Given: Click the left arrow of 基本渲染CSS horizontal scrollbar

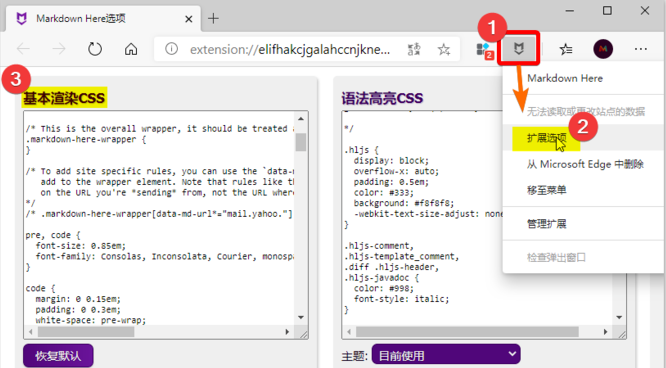Looking at the screenshot, I should click(31, 332).
